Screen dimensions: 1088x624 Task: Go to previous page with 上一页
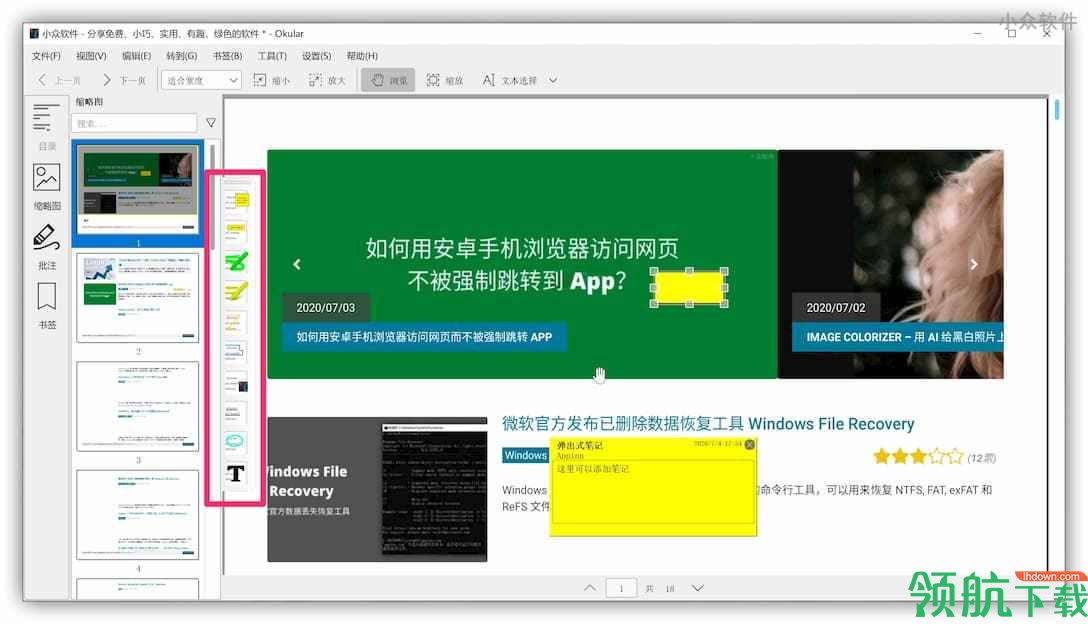[x=58, y=81]
